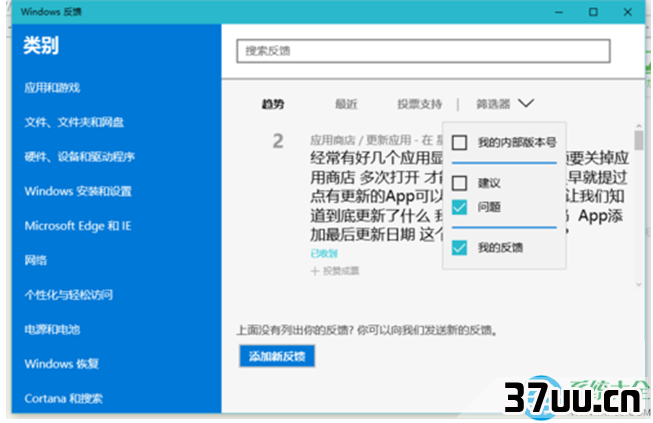
Task: Click the 应用商店 / 更新应用 breadcrumb text
Action: click(361, 140)
